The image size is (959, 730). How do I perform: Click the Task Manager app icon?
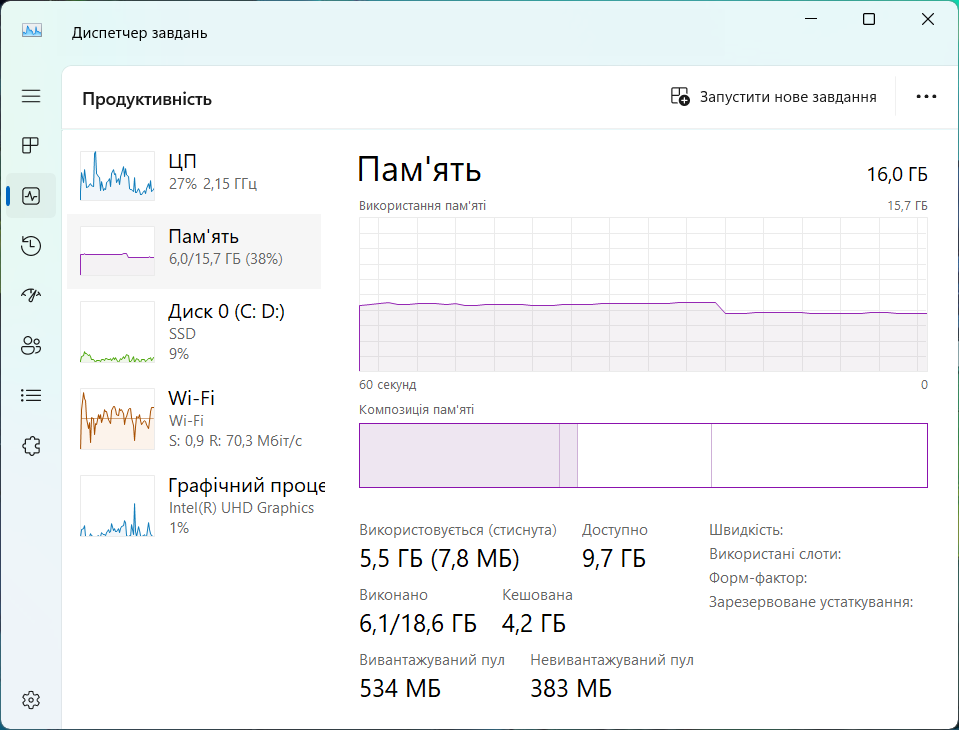pyautogui.click(x=33, y=32)
